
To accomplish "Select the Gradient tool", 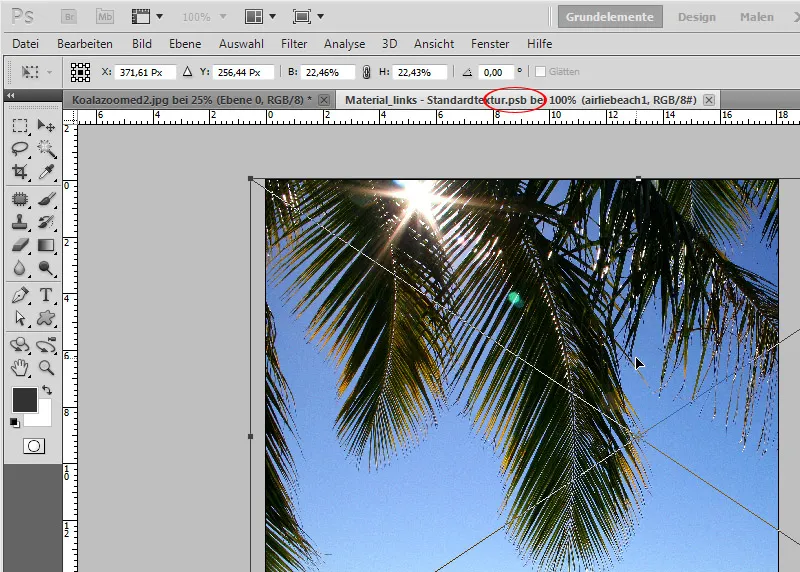I will pyautogui.click(x=46, y=245).
